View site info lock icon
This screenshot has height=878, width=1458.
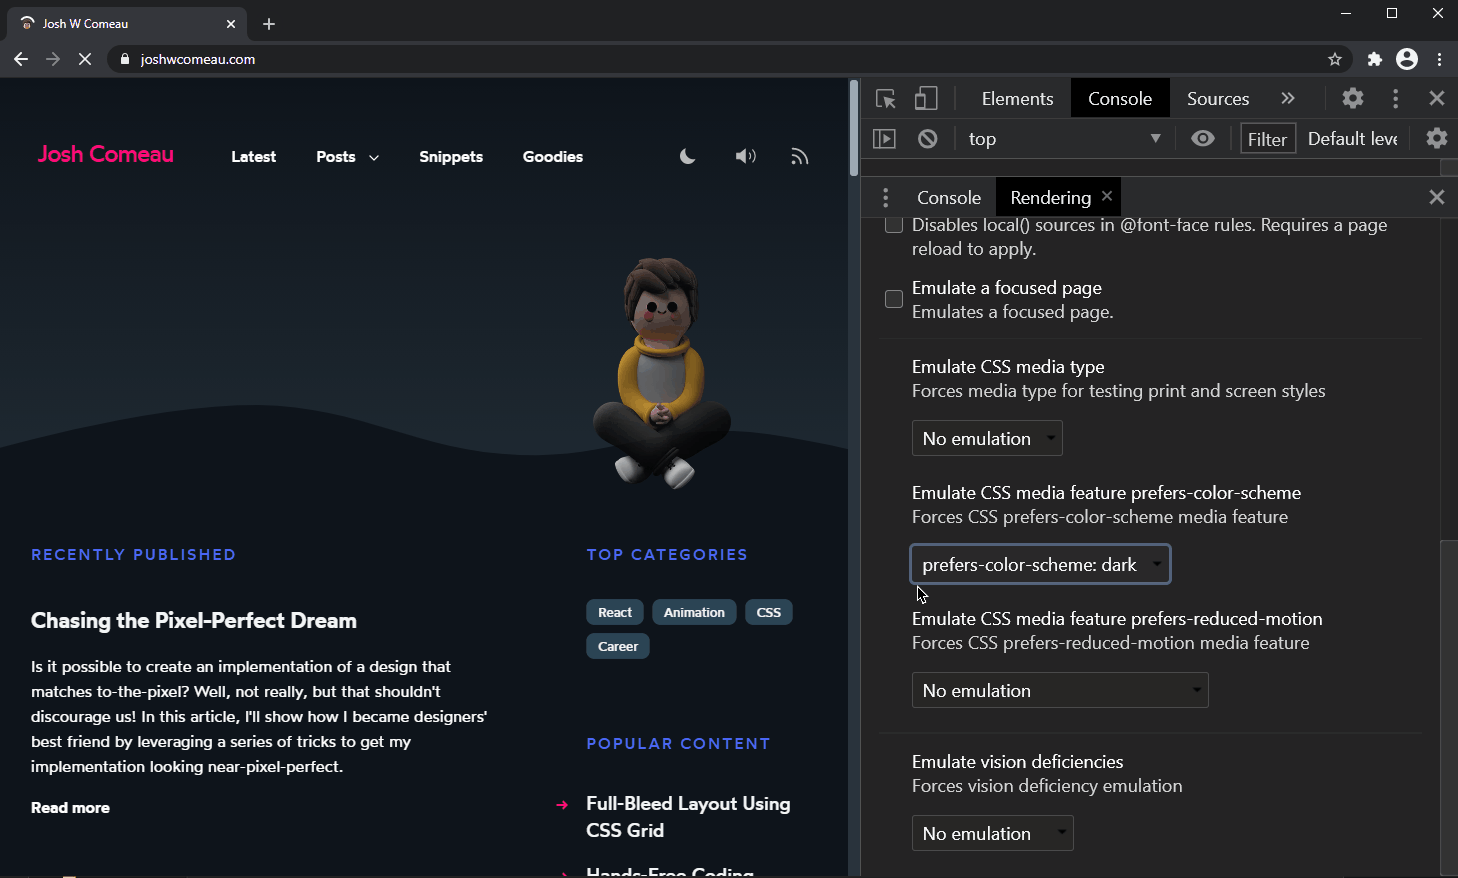click(125, 59)
